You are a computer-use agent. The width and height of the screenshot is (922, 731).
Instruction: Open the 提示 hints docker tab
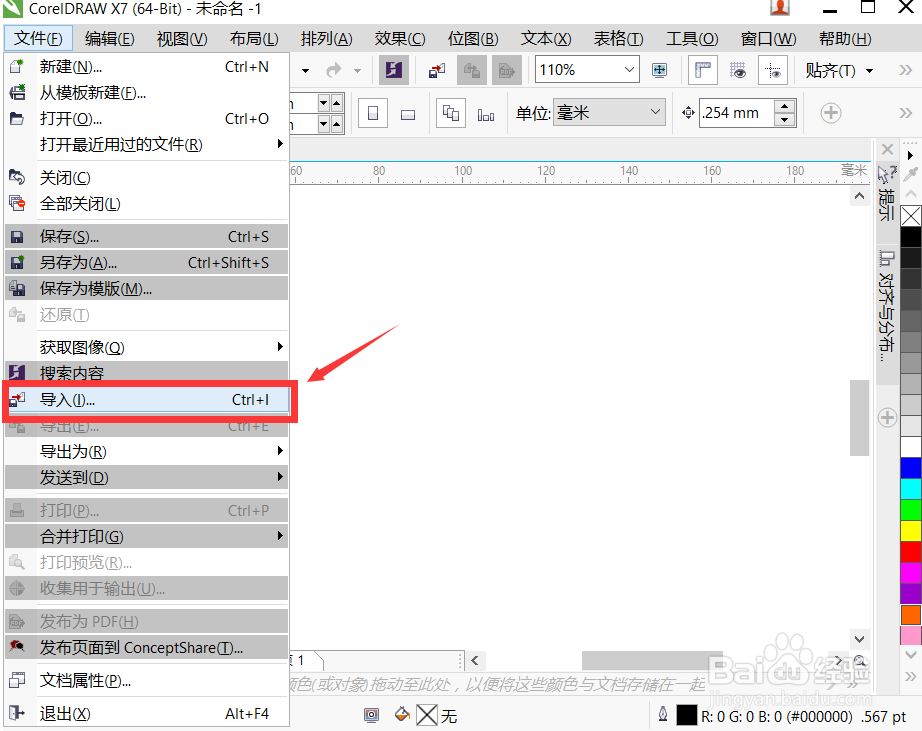[887, 194]
